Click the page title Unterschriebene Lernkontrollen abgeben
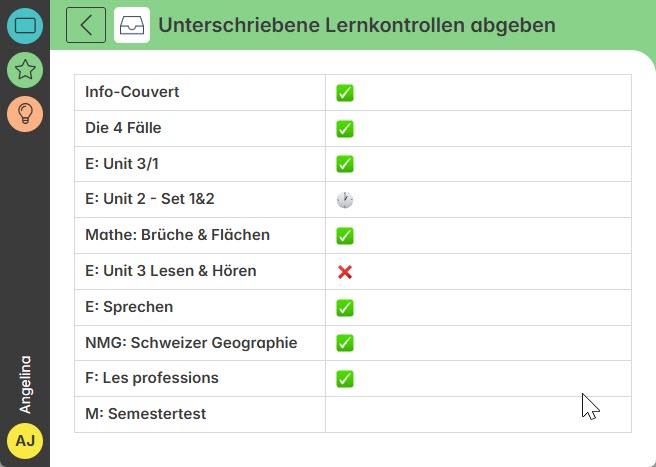 (357, 25)
